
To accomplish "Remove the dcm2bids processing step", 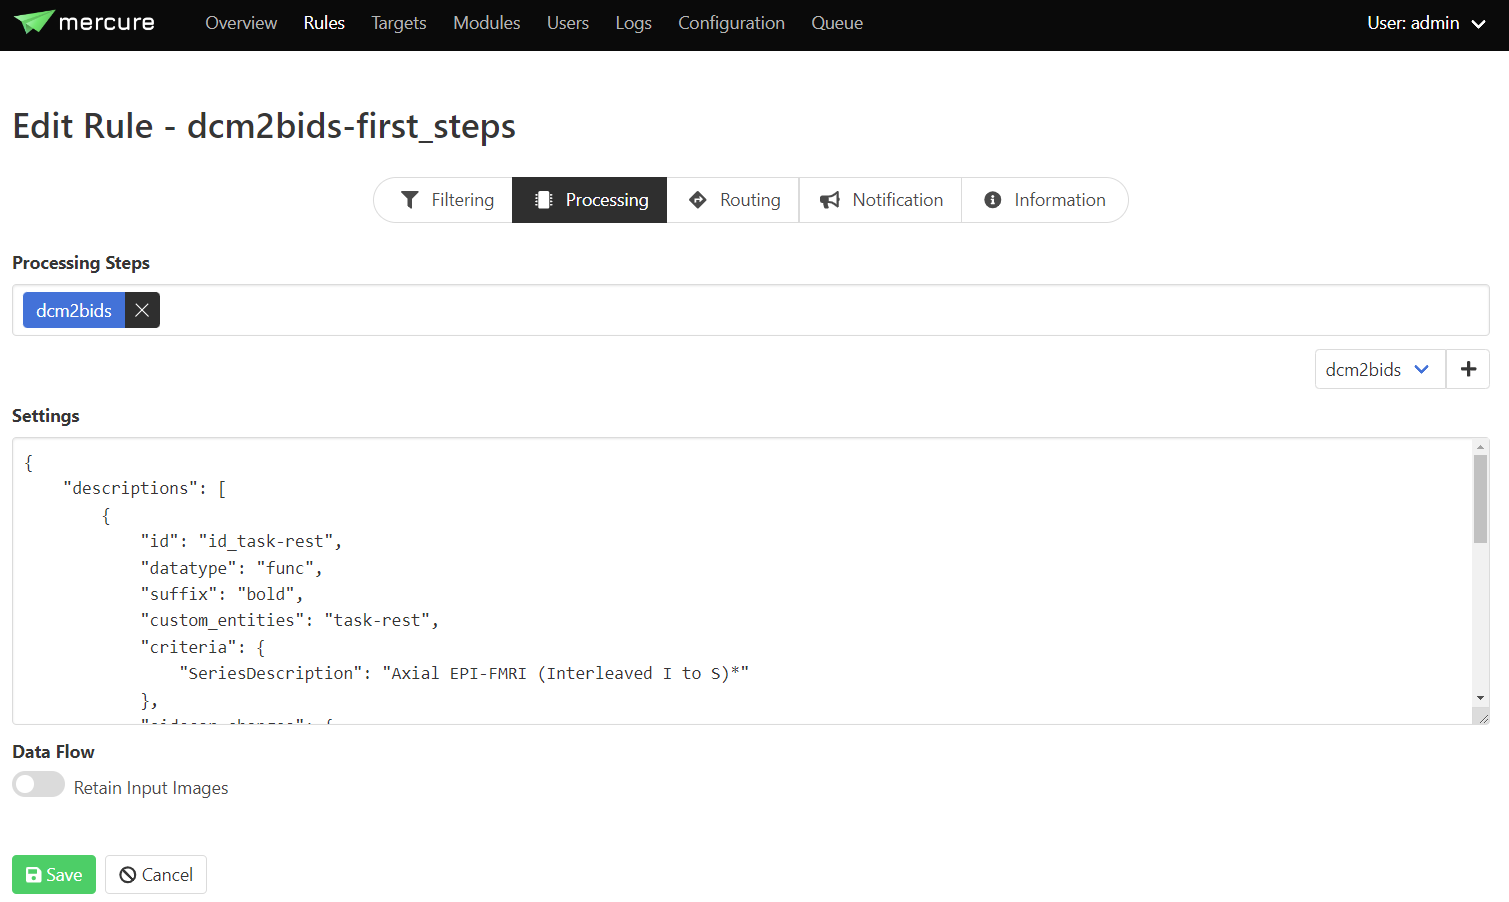I will pos(142,310).
